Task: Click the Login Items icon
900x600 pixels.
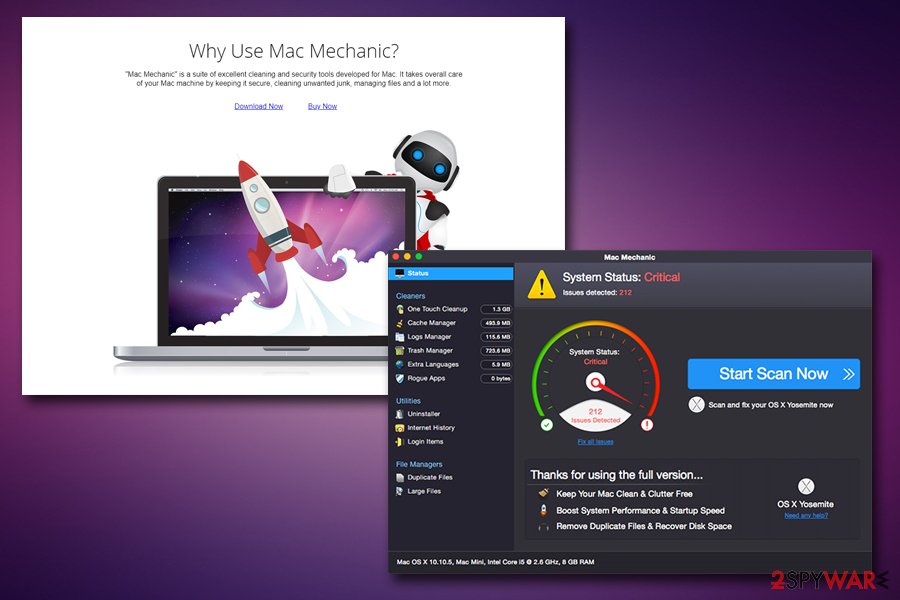Action: (399, 442)
